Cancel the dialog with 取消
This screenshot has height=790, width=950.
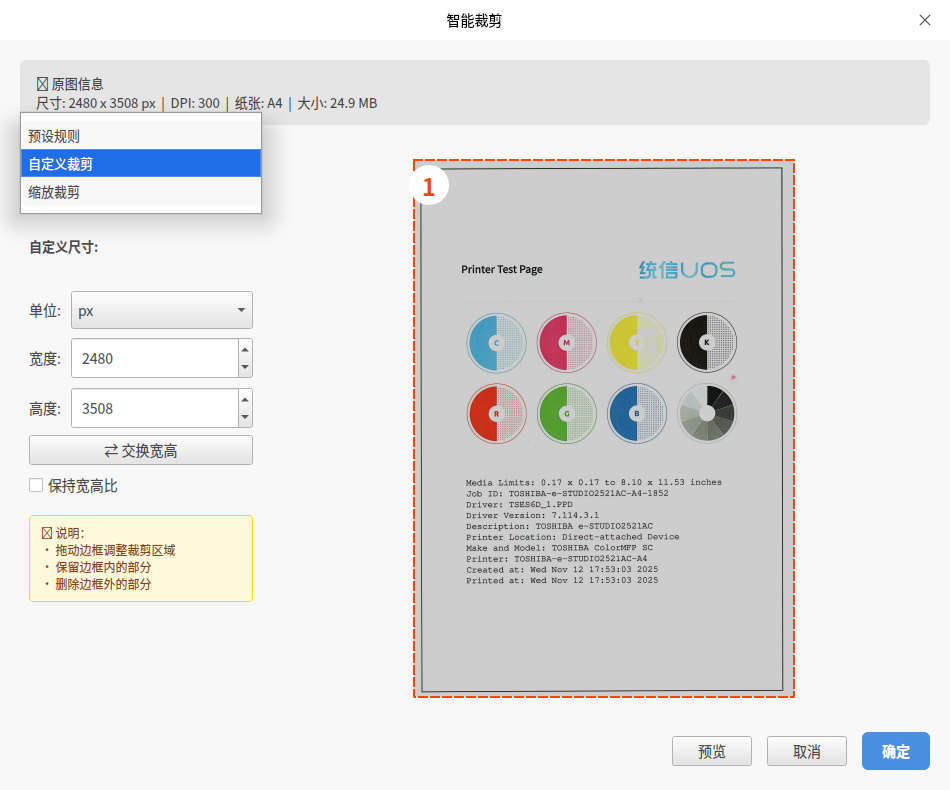tap(807, 751)
